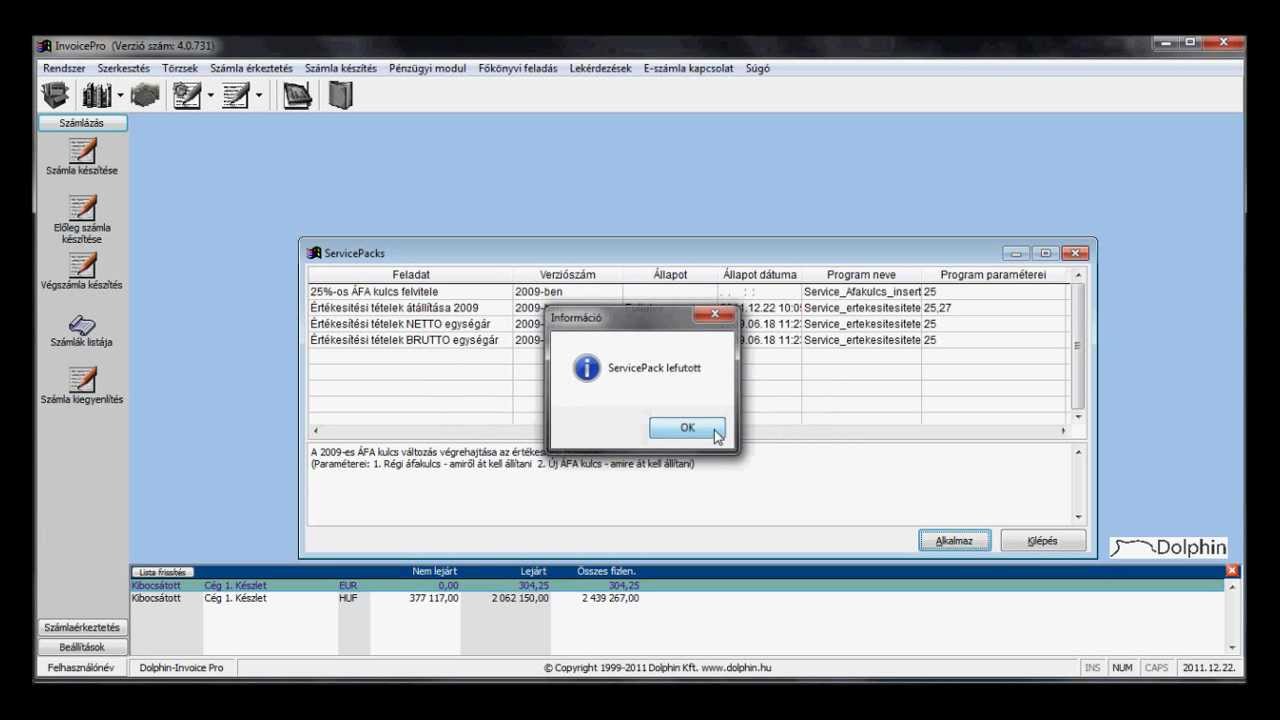
Task: Click the InvoicePro app icon in the title bar
Action: 44,46
